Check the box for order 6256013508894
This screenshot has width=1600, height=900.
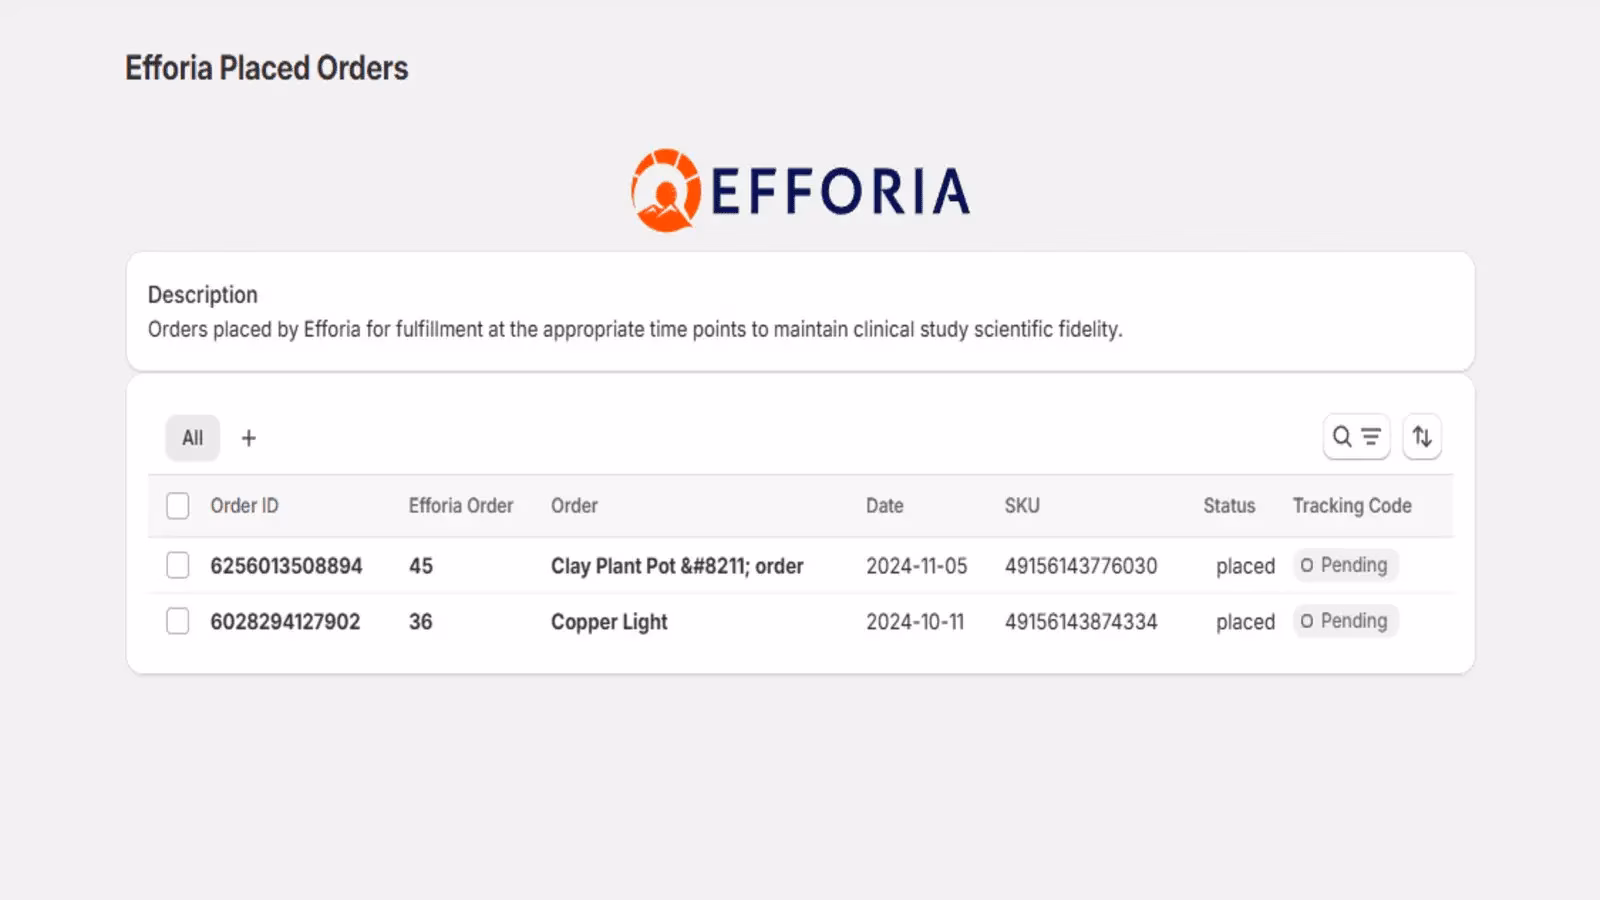(x=178, y=566)
